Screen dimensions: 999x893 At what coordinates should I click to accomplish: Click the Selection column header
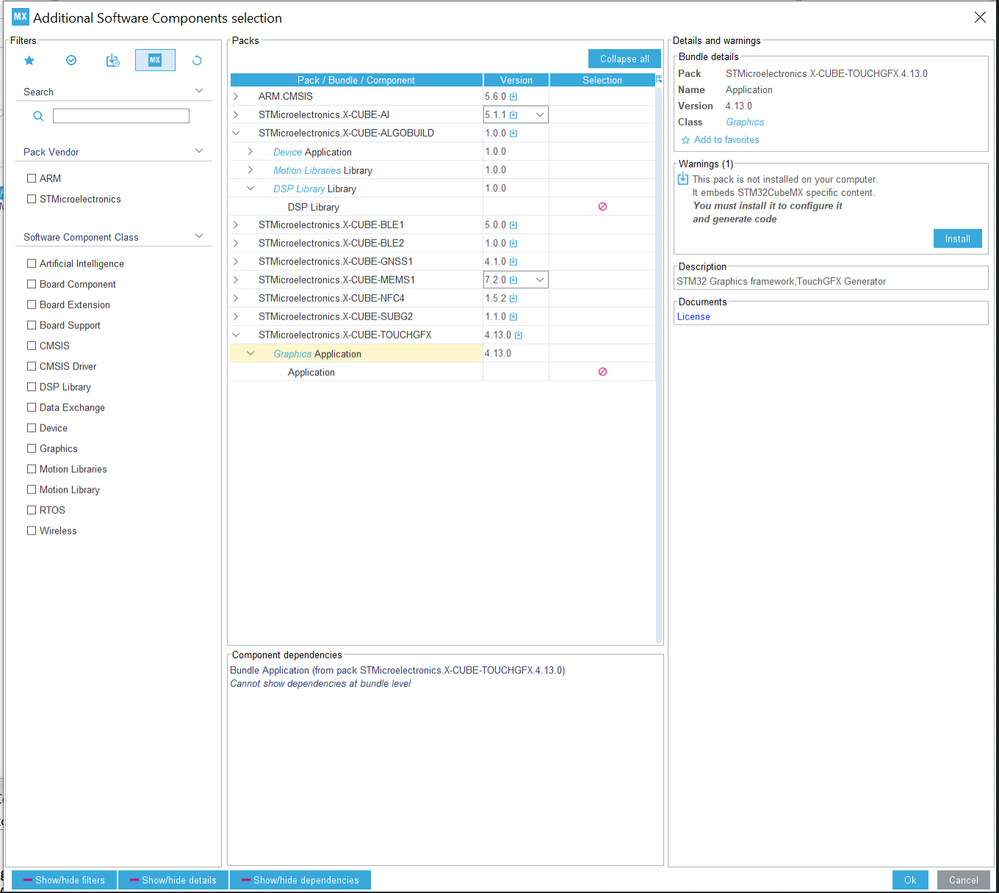602,80
